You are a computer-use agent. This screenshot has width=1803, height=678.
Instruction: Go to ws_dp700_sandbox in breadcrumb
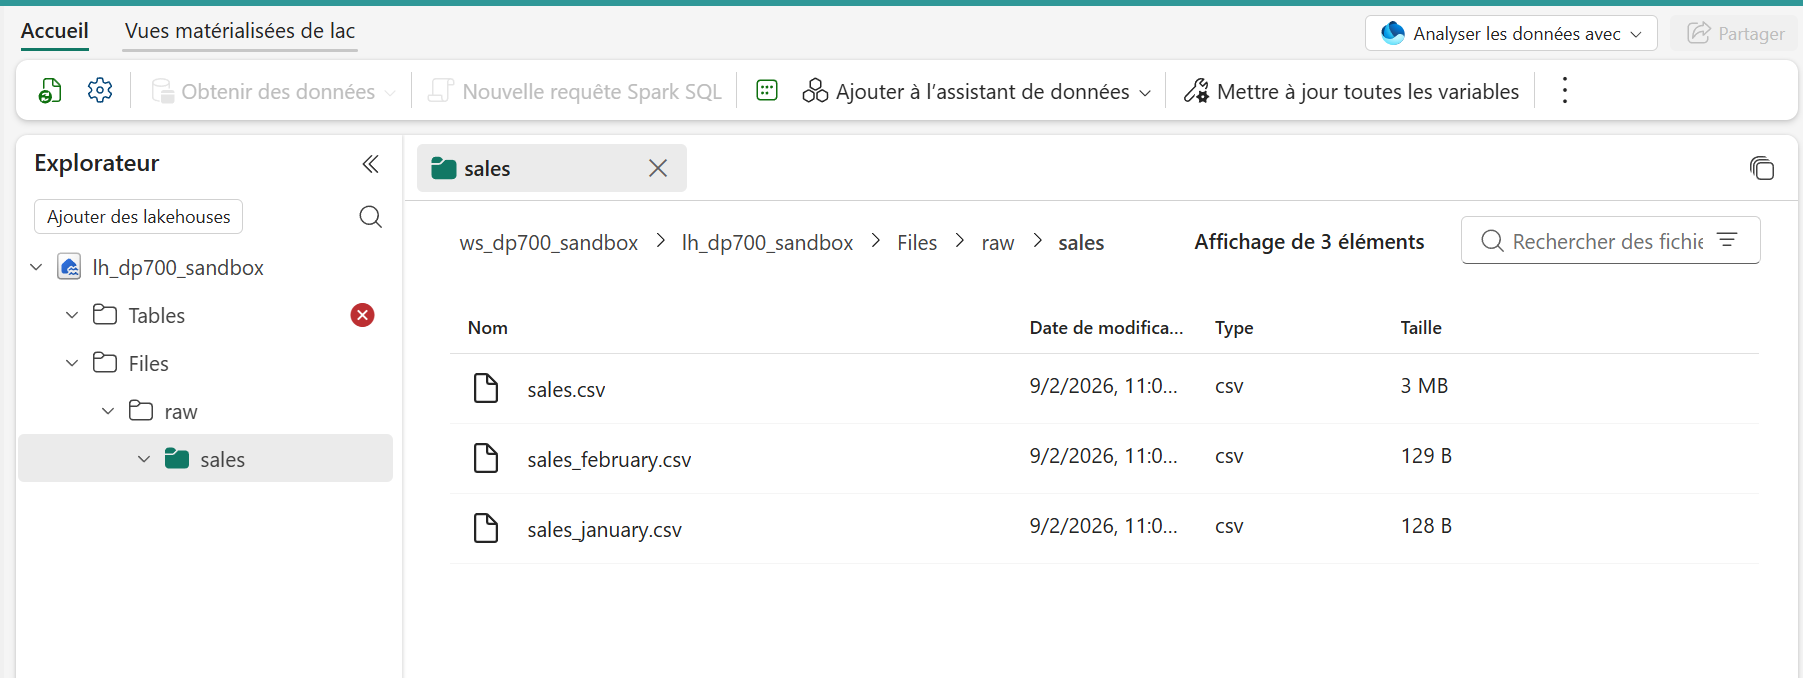tap(548, 242)
